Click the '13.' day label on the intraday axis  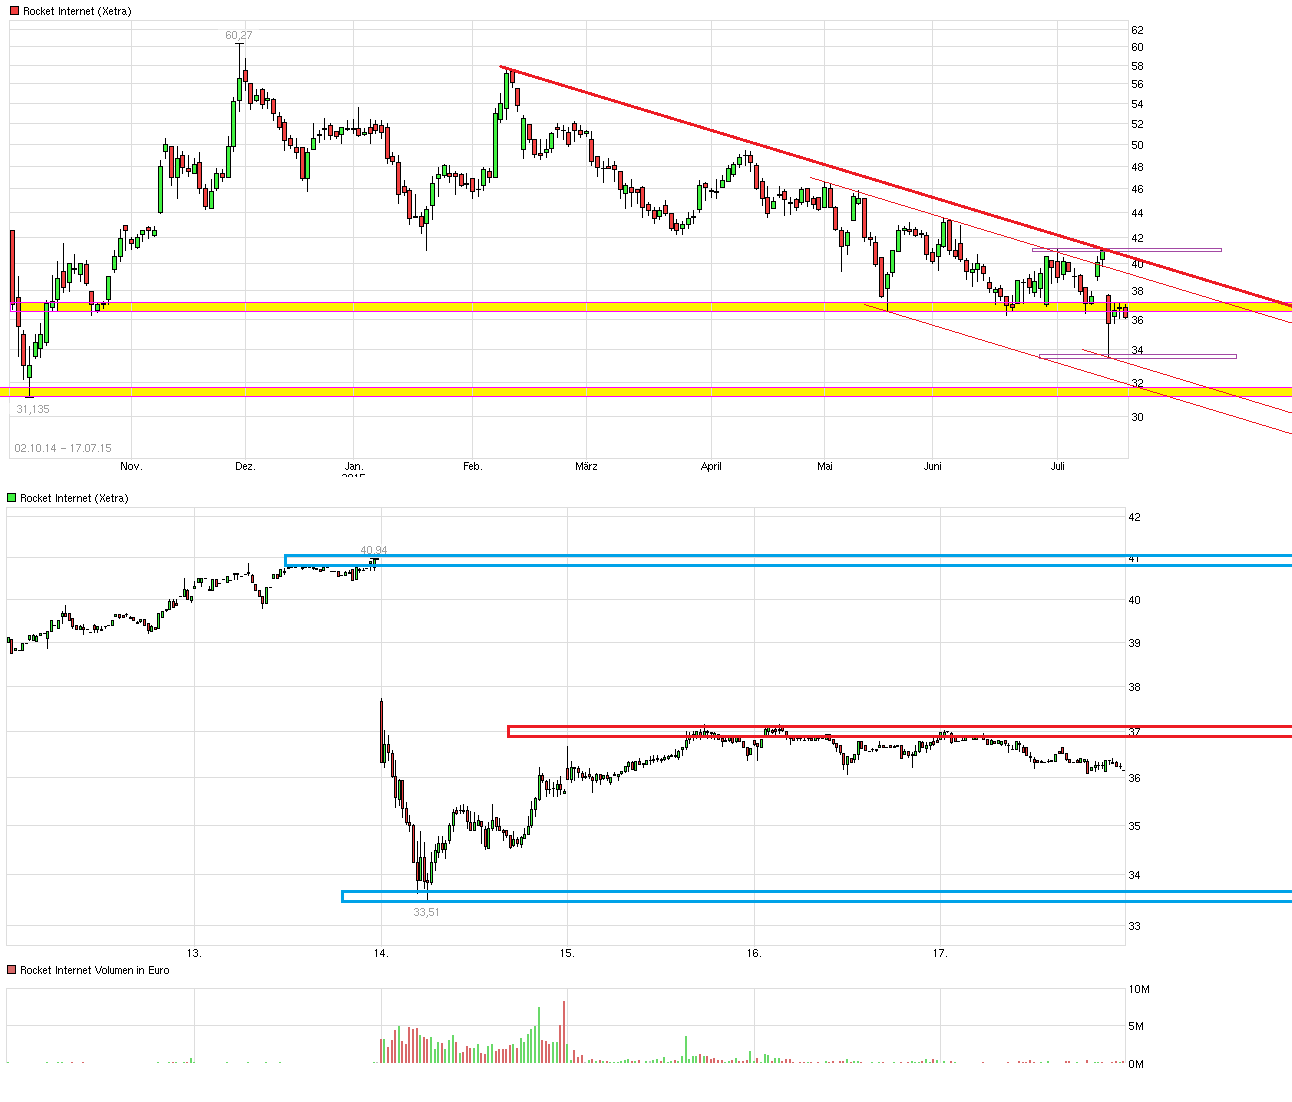coord(195,953)
